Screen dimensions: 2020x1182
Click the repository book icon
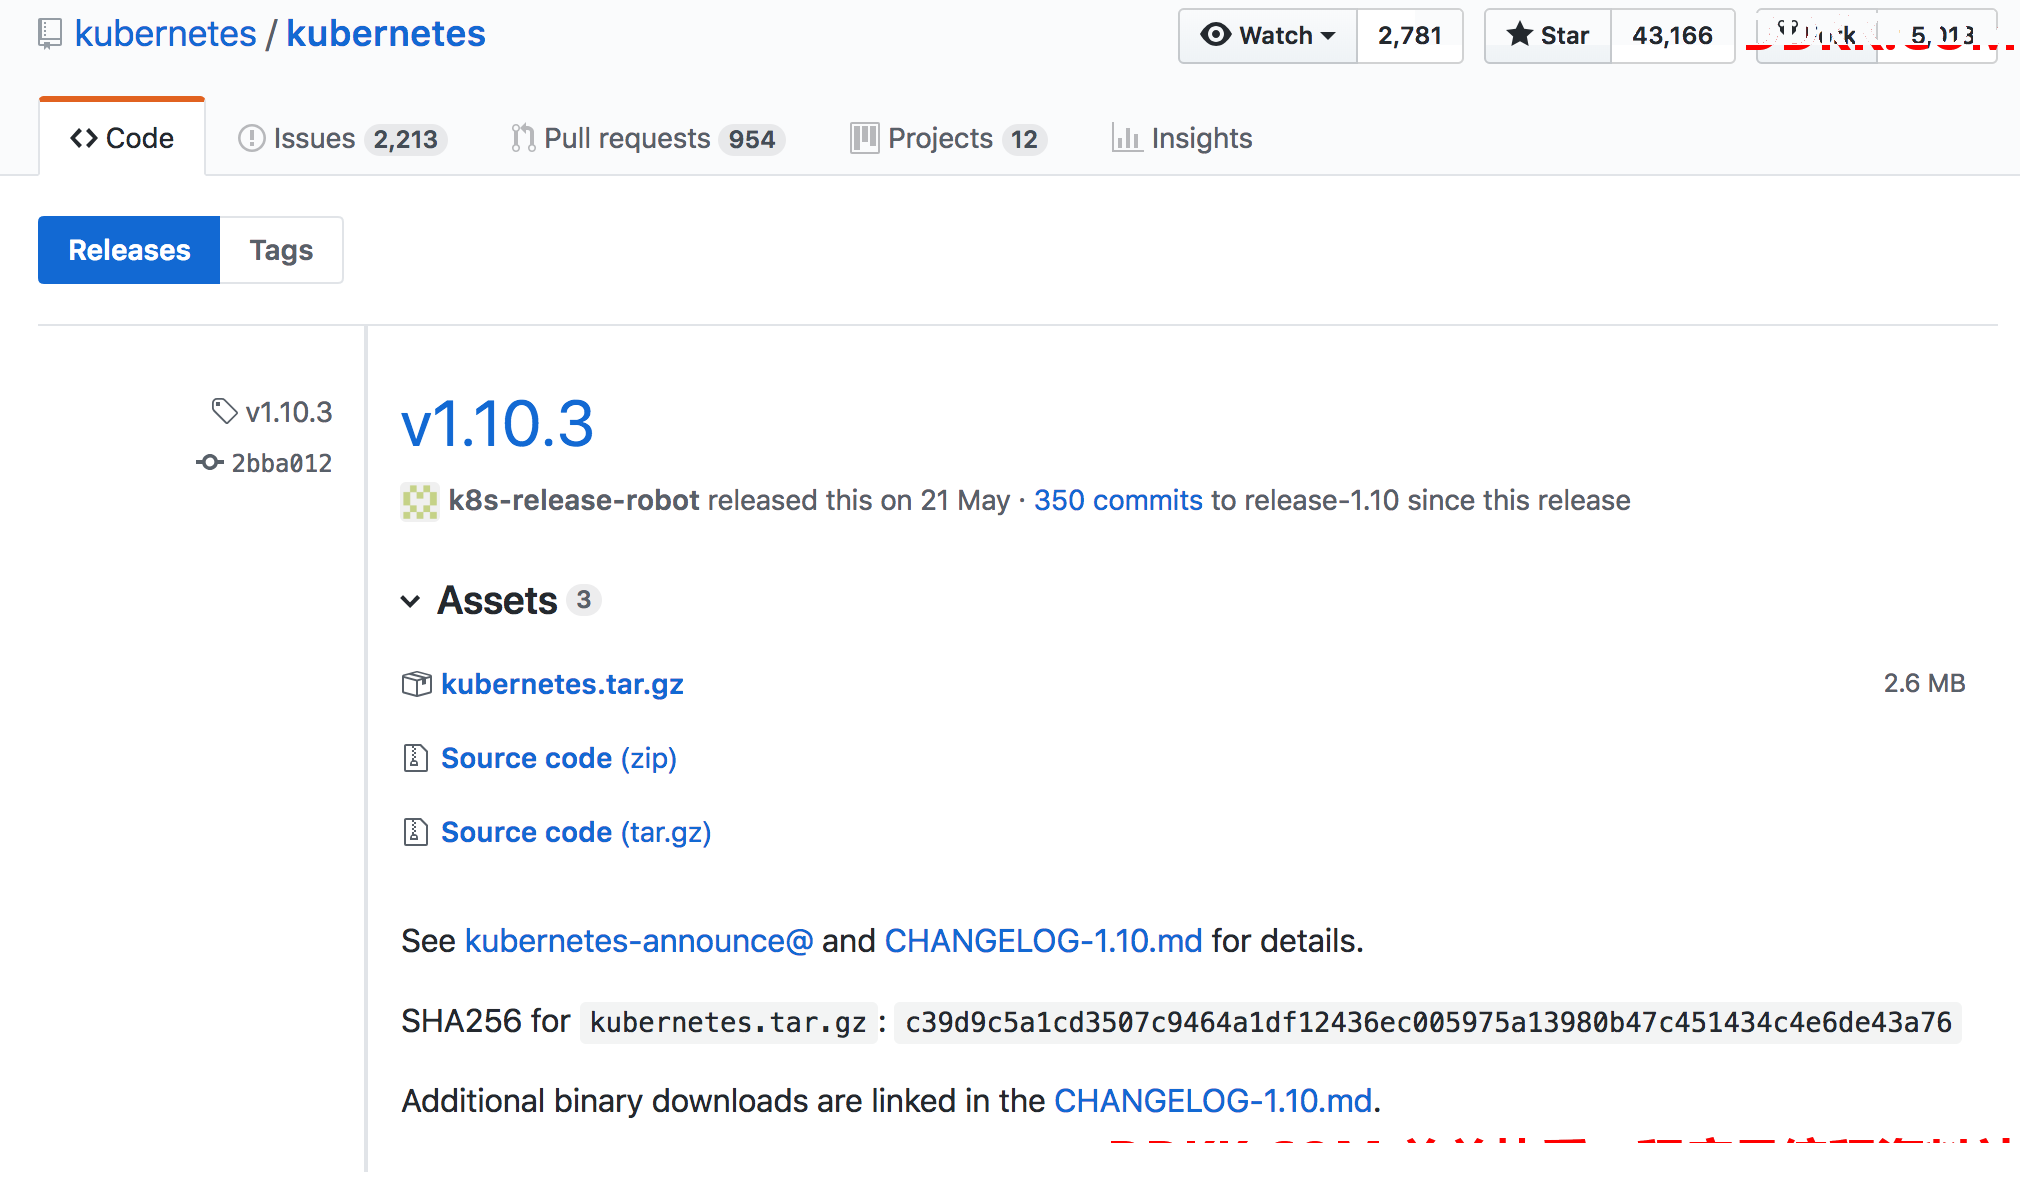[49, 35]
